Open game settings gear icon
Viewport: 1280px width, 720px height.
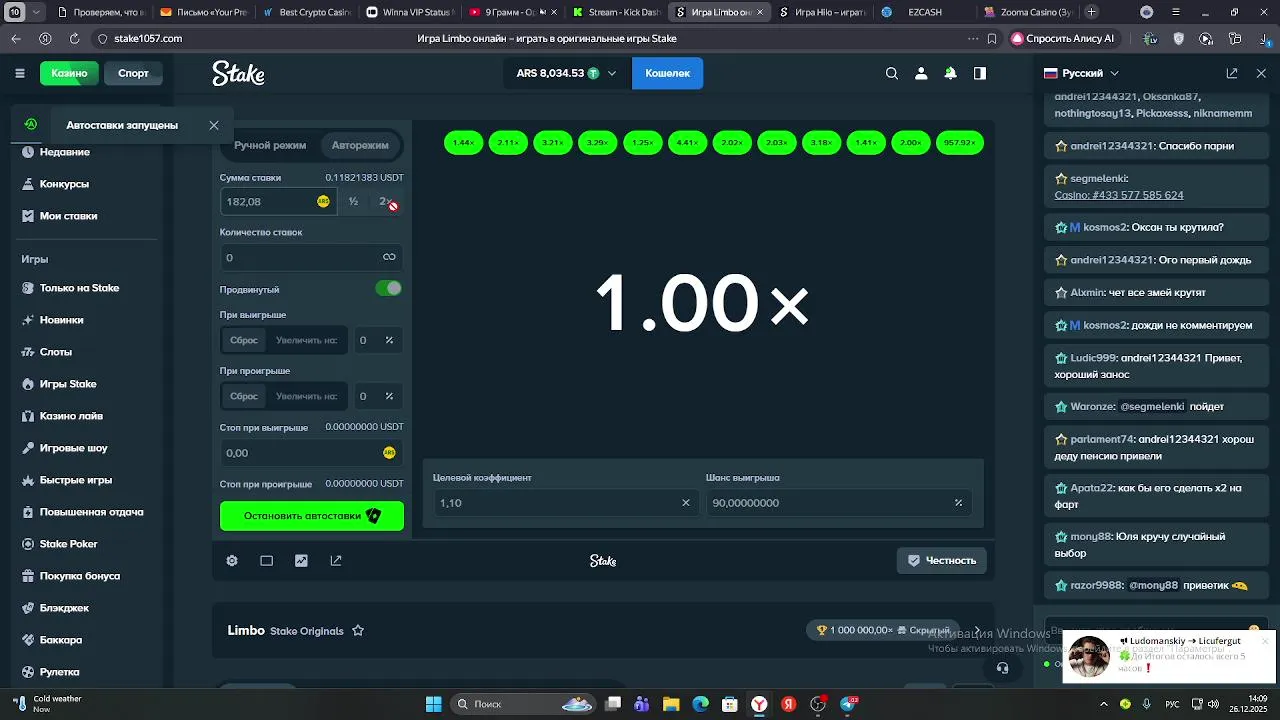232,561
